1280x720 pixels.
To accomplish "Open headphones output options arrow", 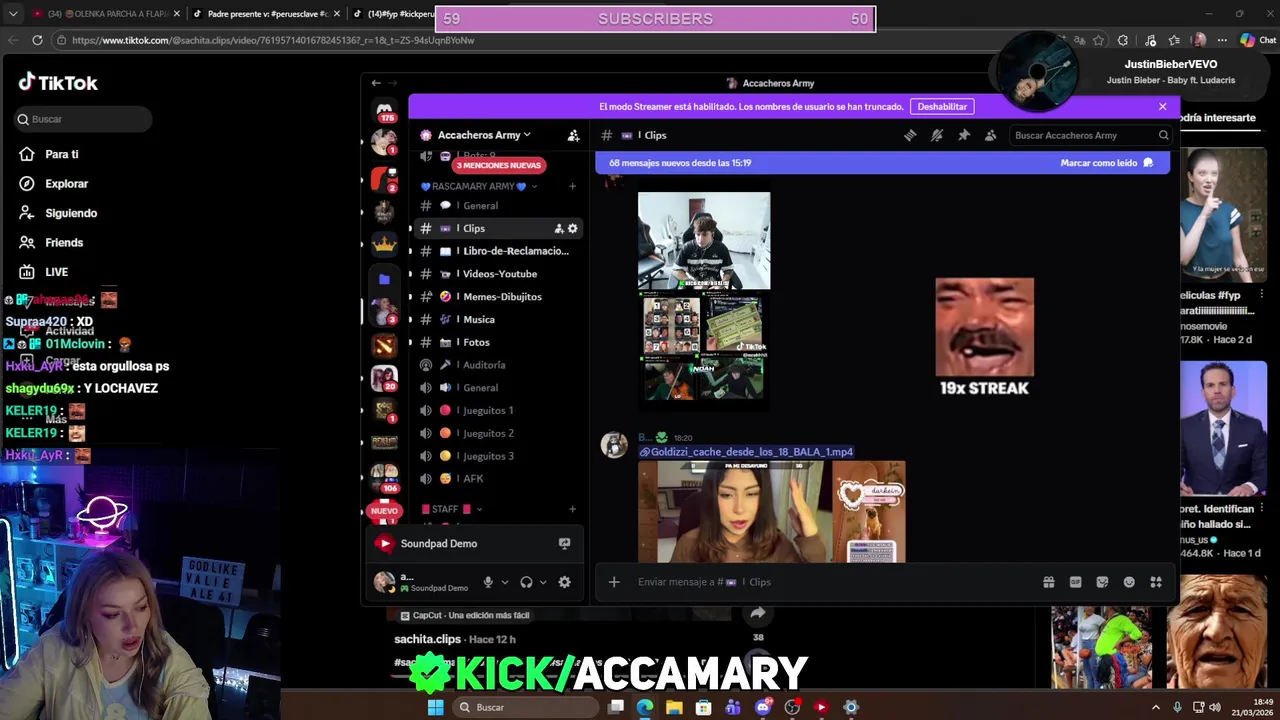I will coord(543,582).
